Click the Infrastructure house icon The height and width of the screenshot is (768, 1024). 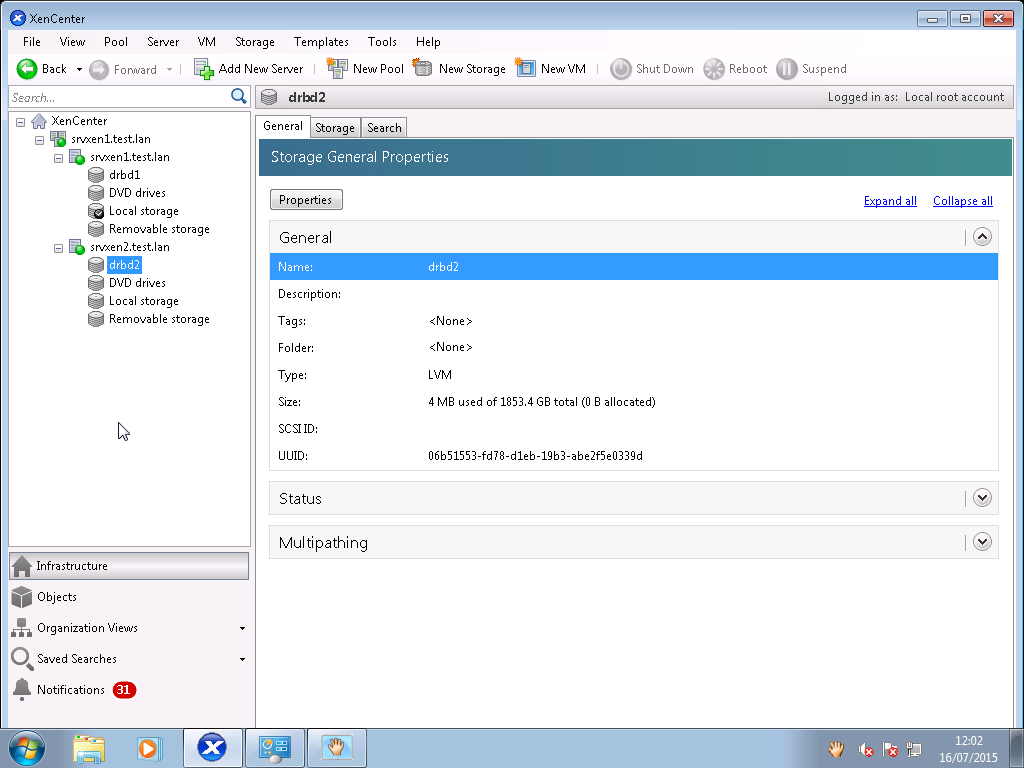coord(22,566)
